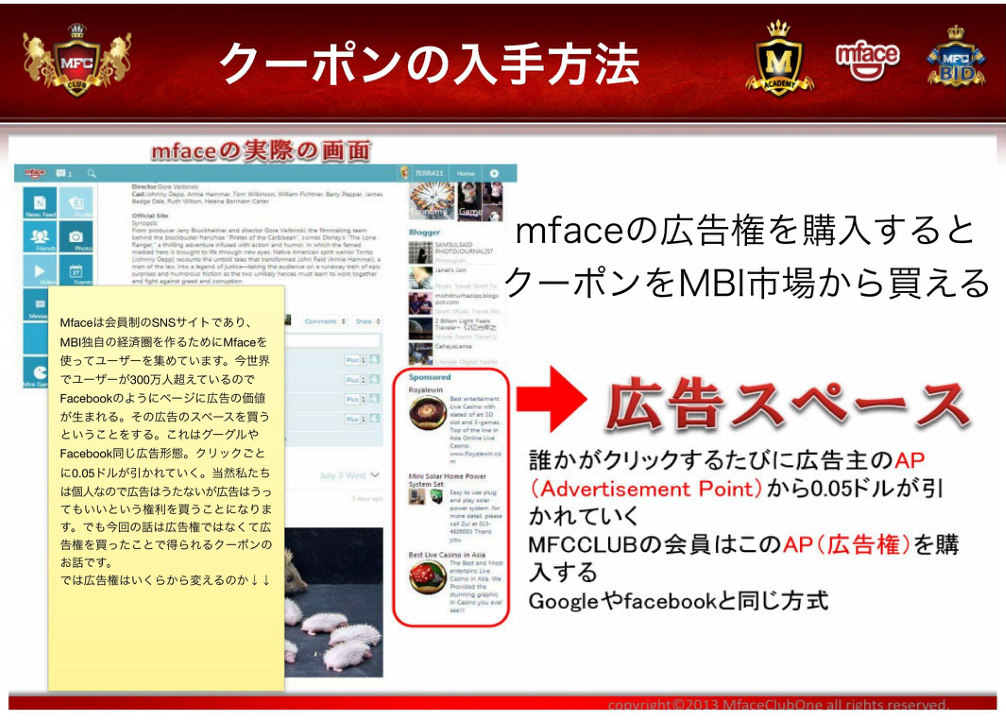
Task: Open the News Feed tile
Action: point(40,203)
